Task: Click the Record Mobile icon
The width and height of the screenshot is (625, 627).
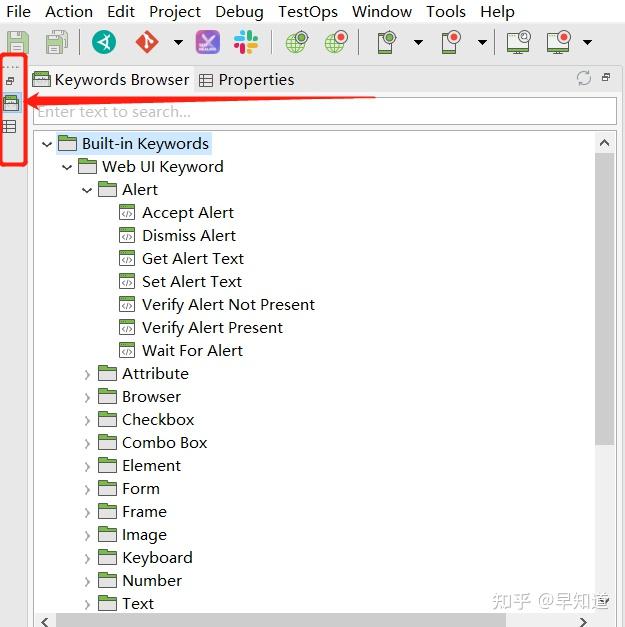Action: click(451, 42)
